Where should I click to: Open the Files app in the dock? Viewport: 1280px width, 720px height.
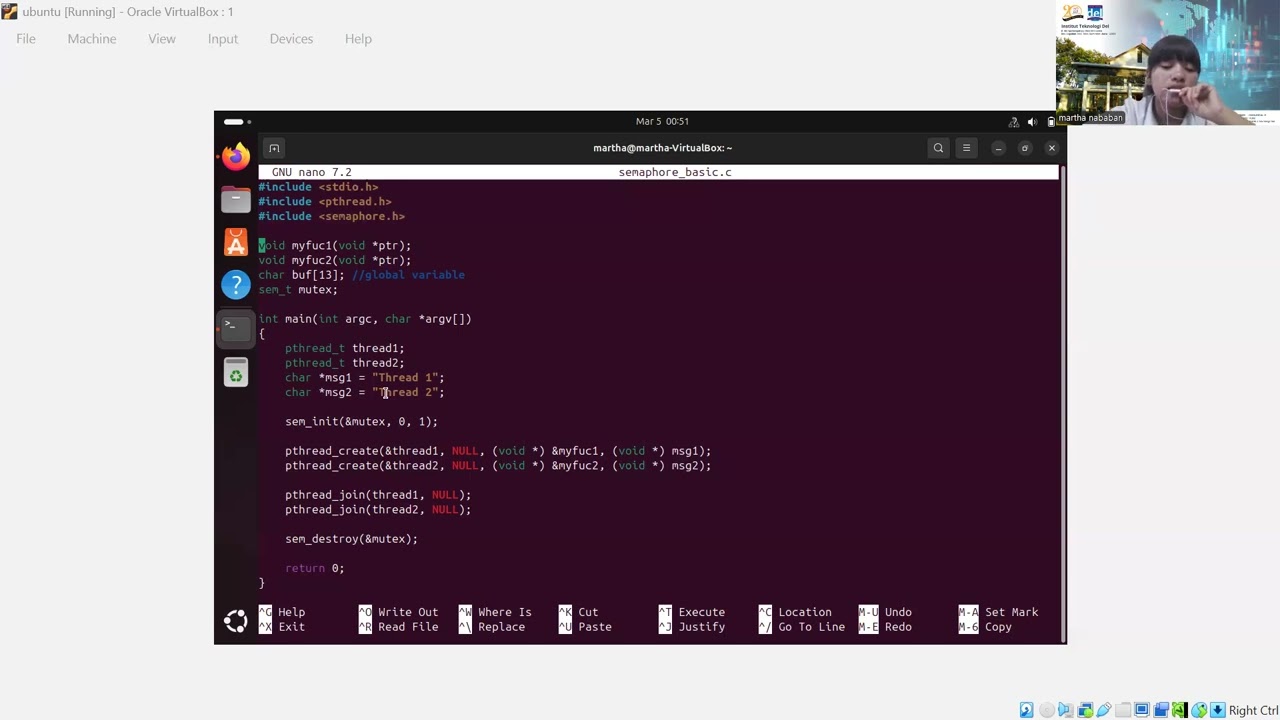(x=236, y=199)
